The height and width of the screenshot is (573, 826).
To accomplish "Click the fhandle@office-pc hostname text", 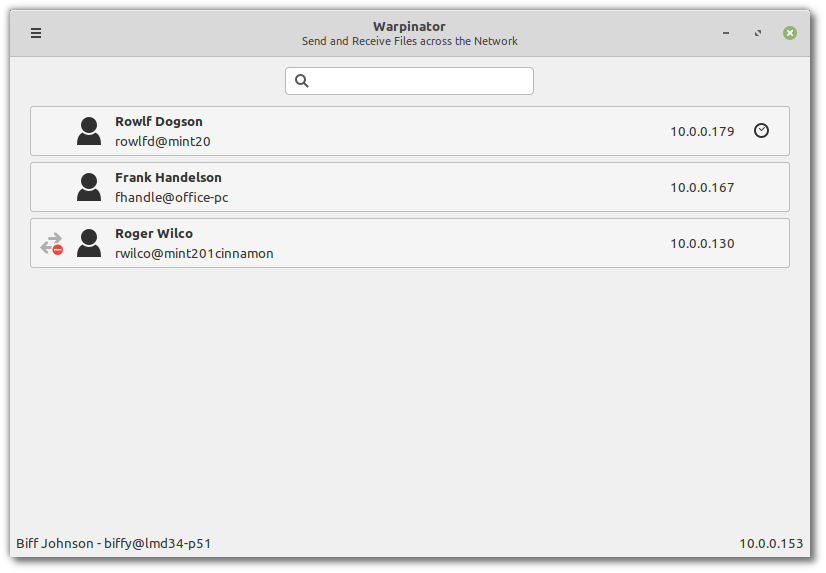I will coord(171,198).
